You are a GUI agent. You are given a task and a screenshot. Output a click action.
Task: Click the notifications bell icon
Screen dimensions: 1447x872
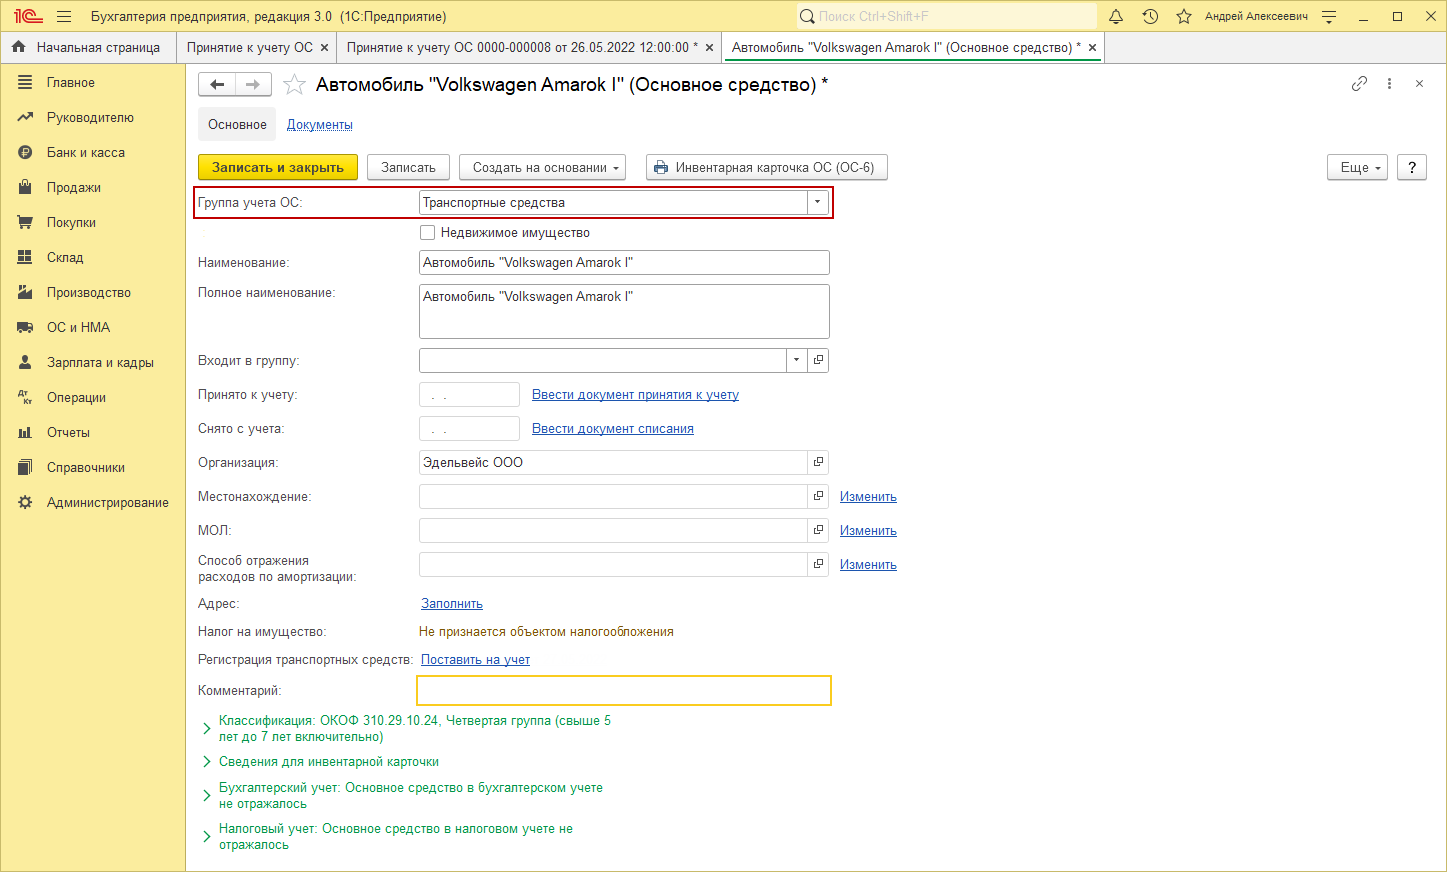click(x=1116, y=16)
